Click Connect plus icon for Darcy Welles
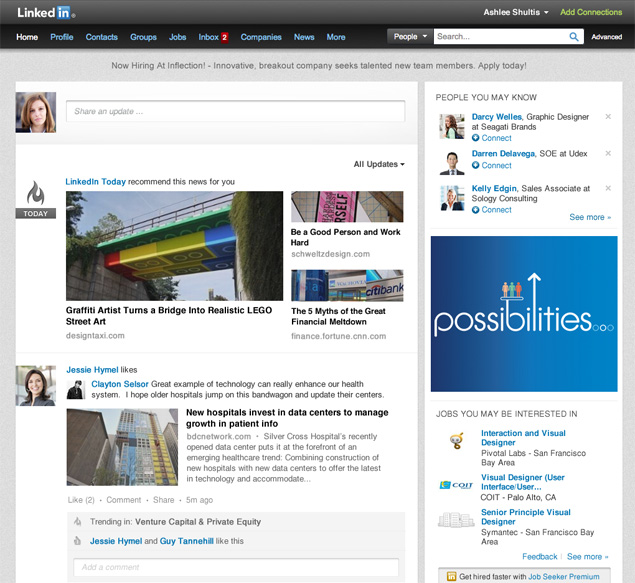Viewport: 635px width, 583px height. coord(475,138)
